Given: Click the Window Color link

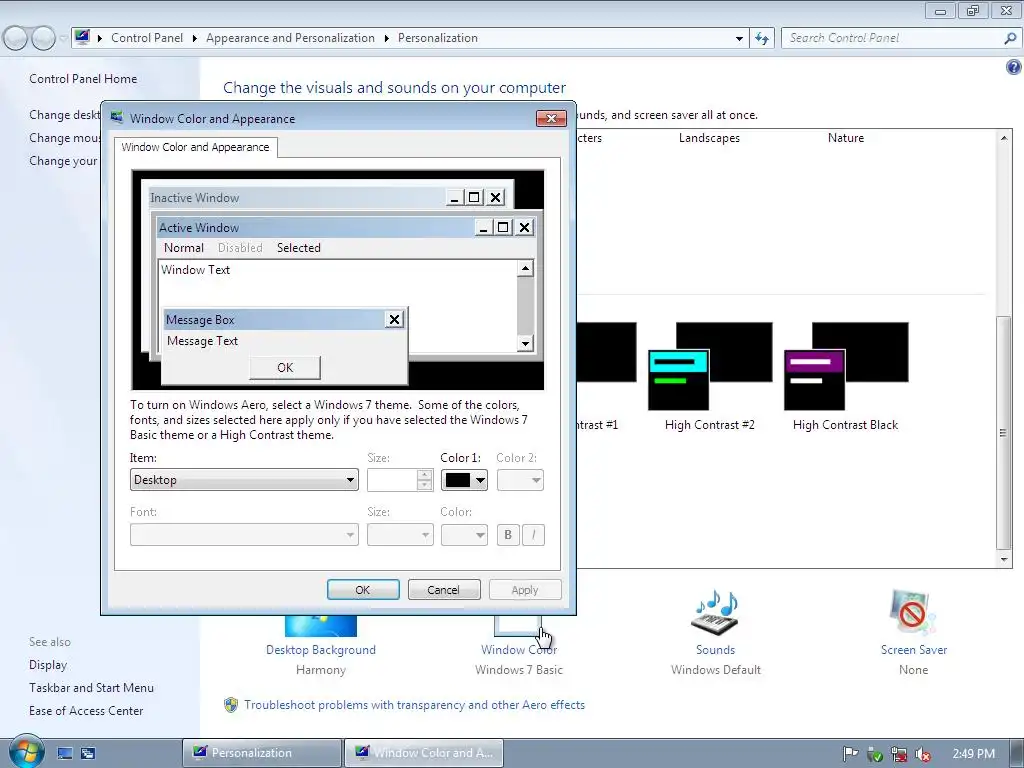Looking at the screenshot, I should point(519,650).
